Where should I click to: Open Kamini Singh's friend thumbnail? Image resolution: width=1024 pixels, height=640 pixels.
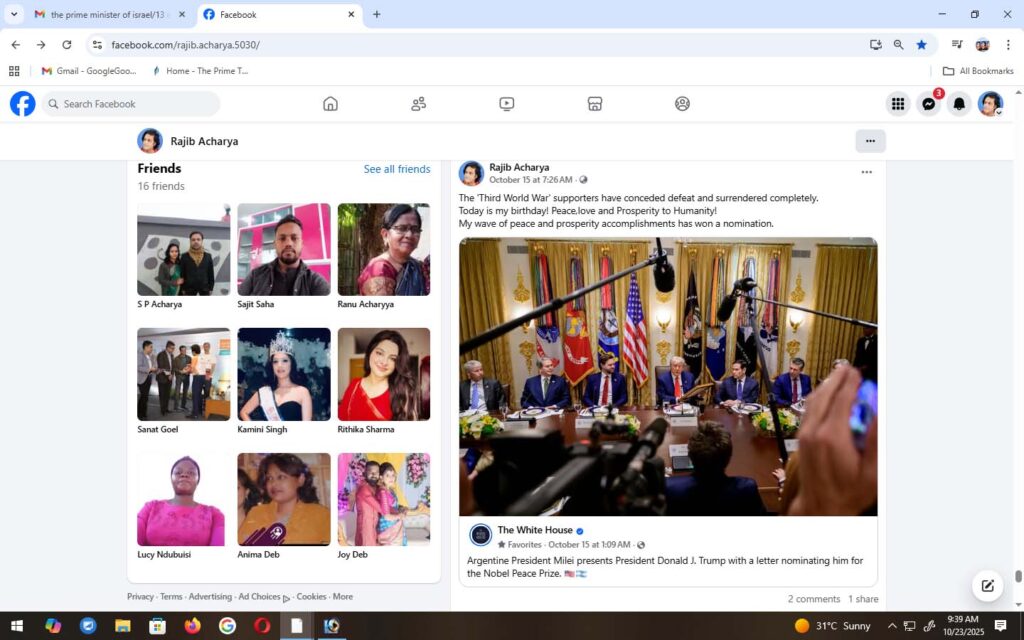click(x=284, y=374)
